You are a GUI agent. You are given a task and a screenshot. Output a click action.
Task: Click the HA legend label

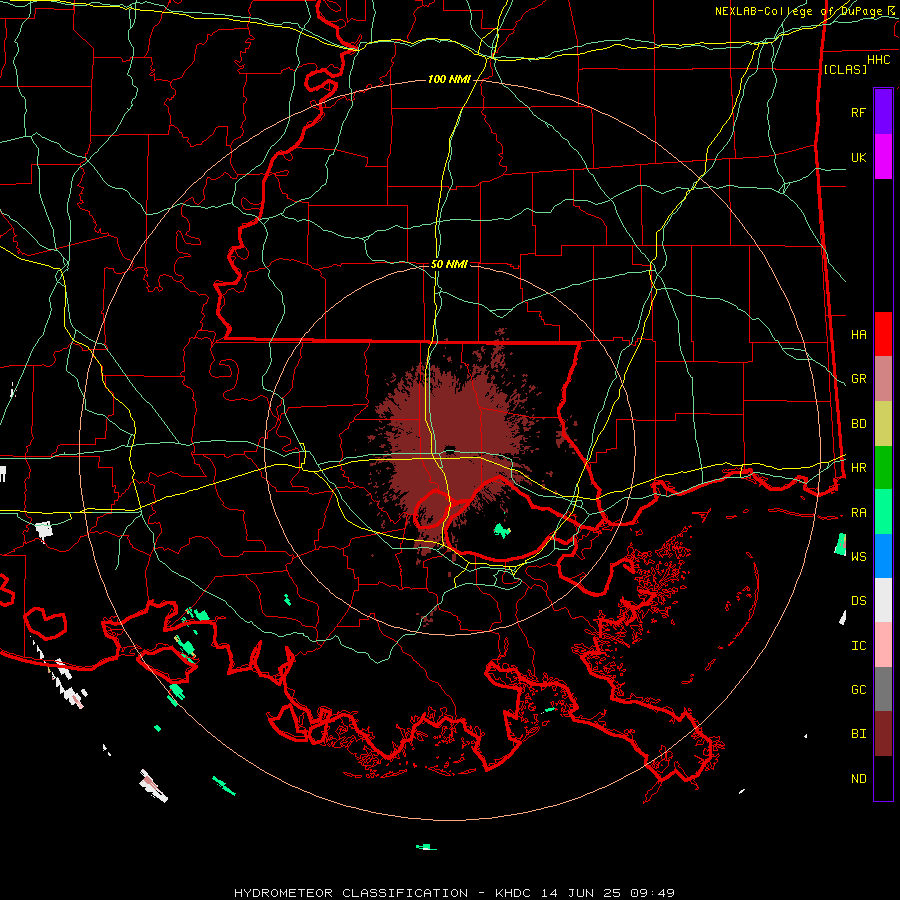click(858, 334)
